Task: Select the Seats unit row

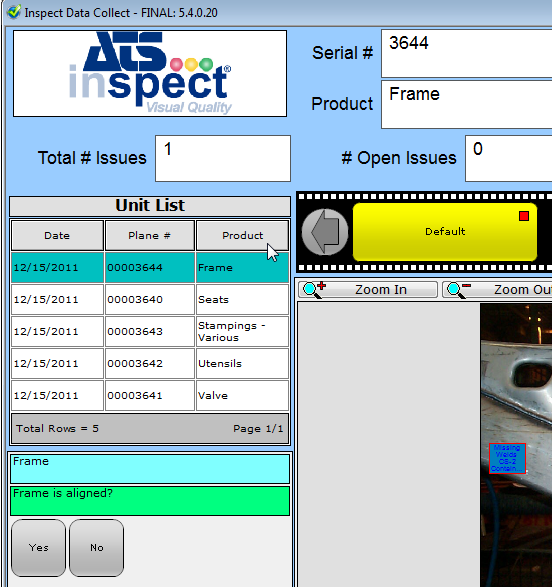Action: (150, 299)
